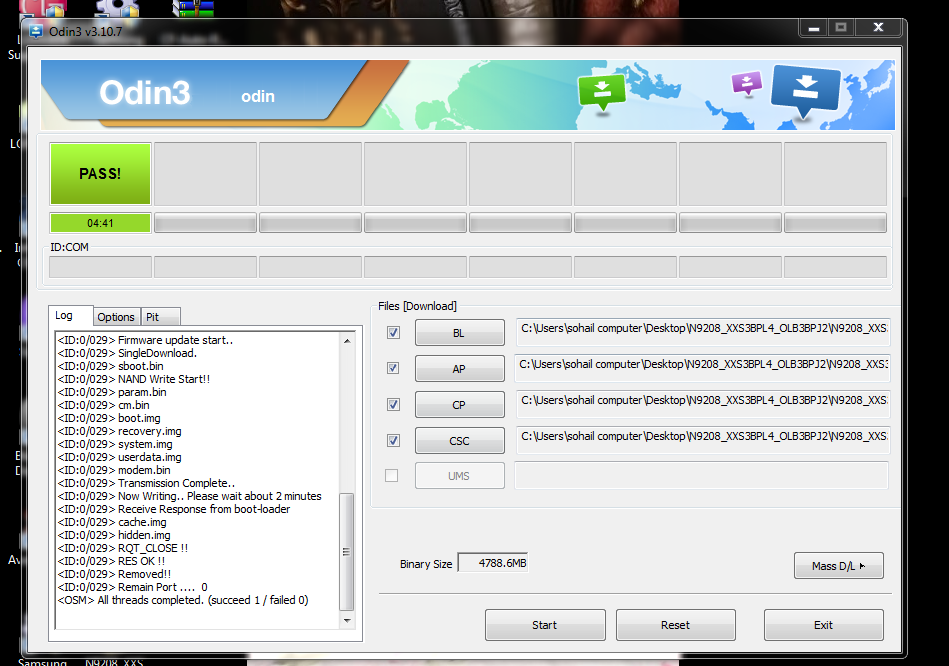
Task: Minimize the Odin3 window
Action: pyautogui.click(x=814, y=28)
